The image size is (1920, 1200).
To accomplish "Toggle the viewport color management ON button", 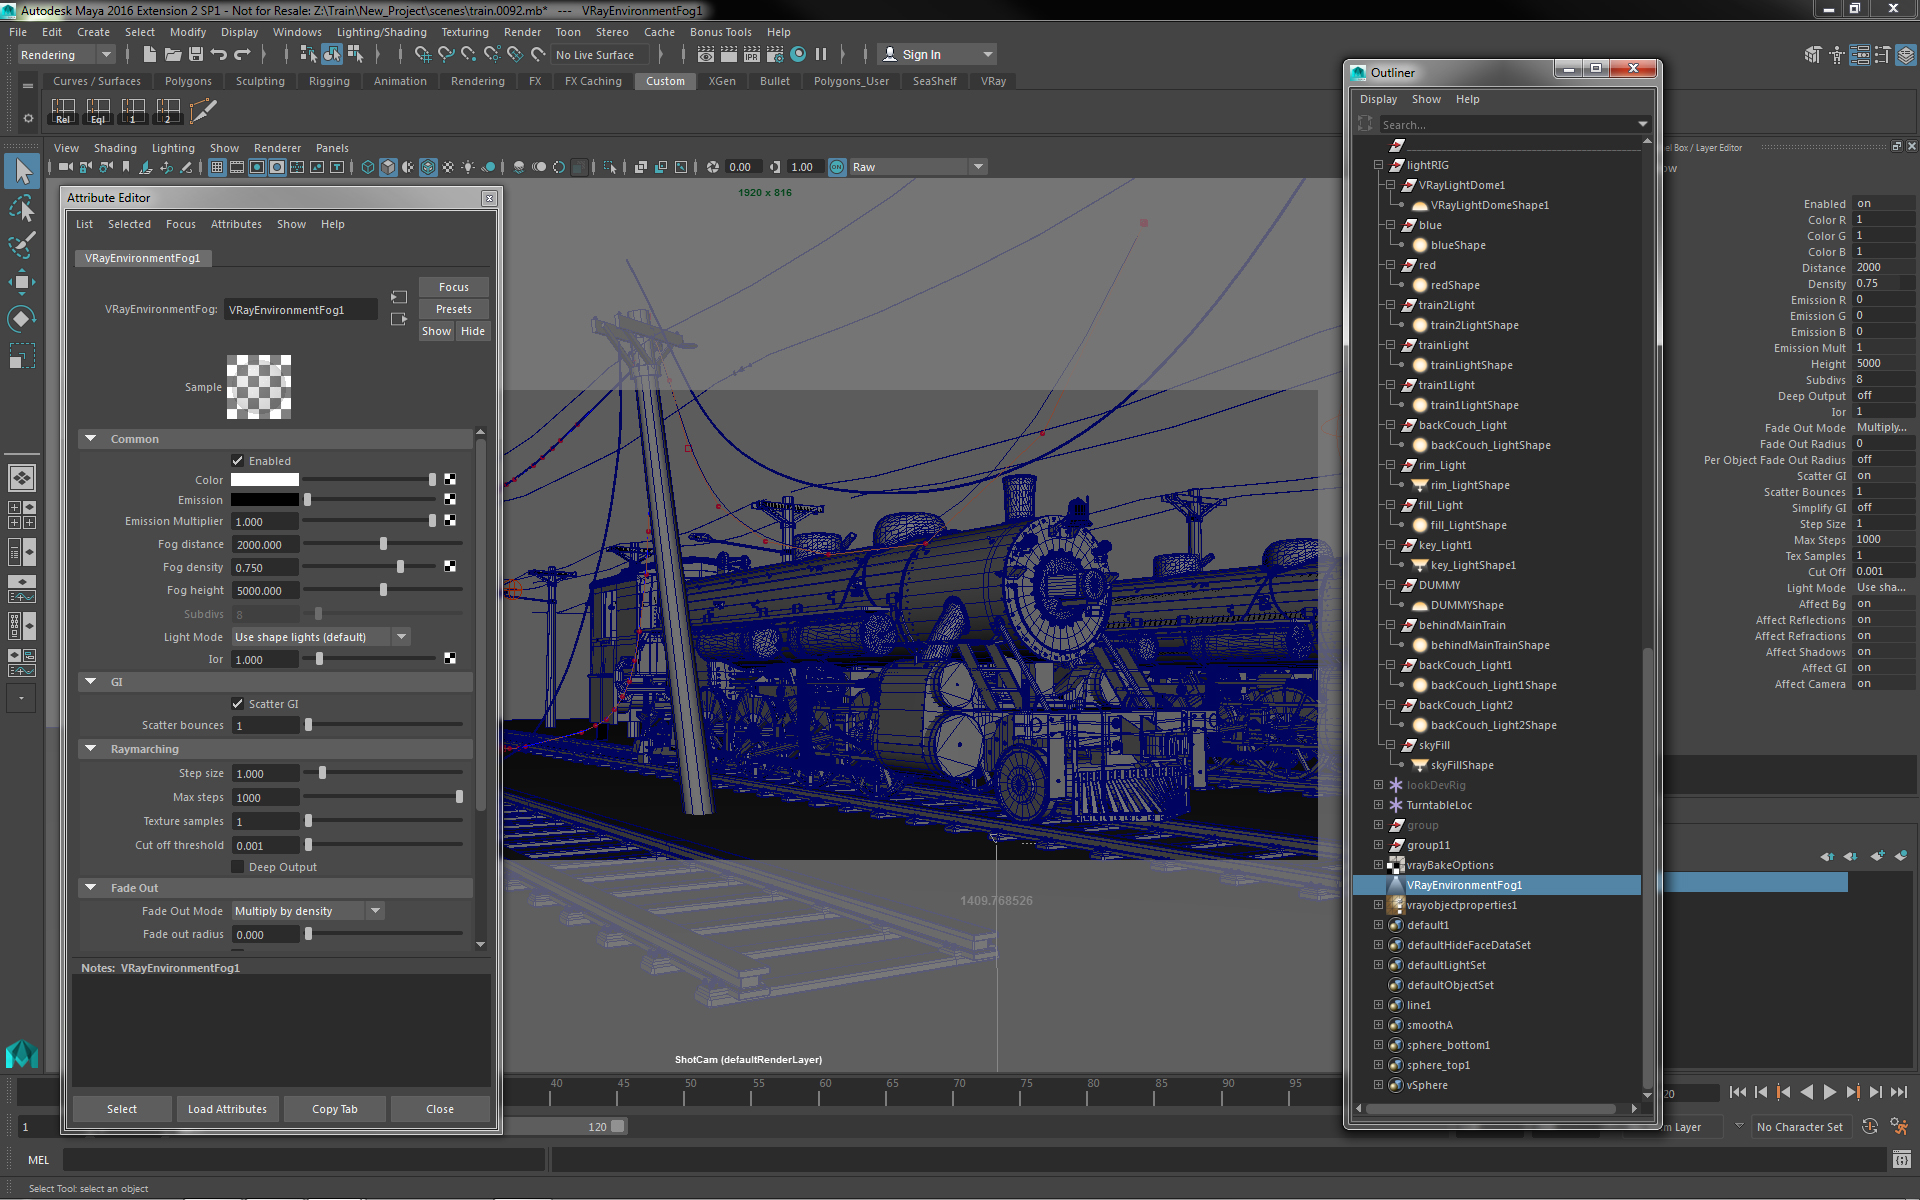I will [x=837, y=167].
